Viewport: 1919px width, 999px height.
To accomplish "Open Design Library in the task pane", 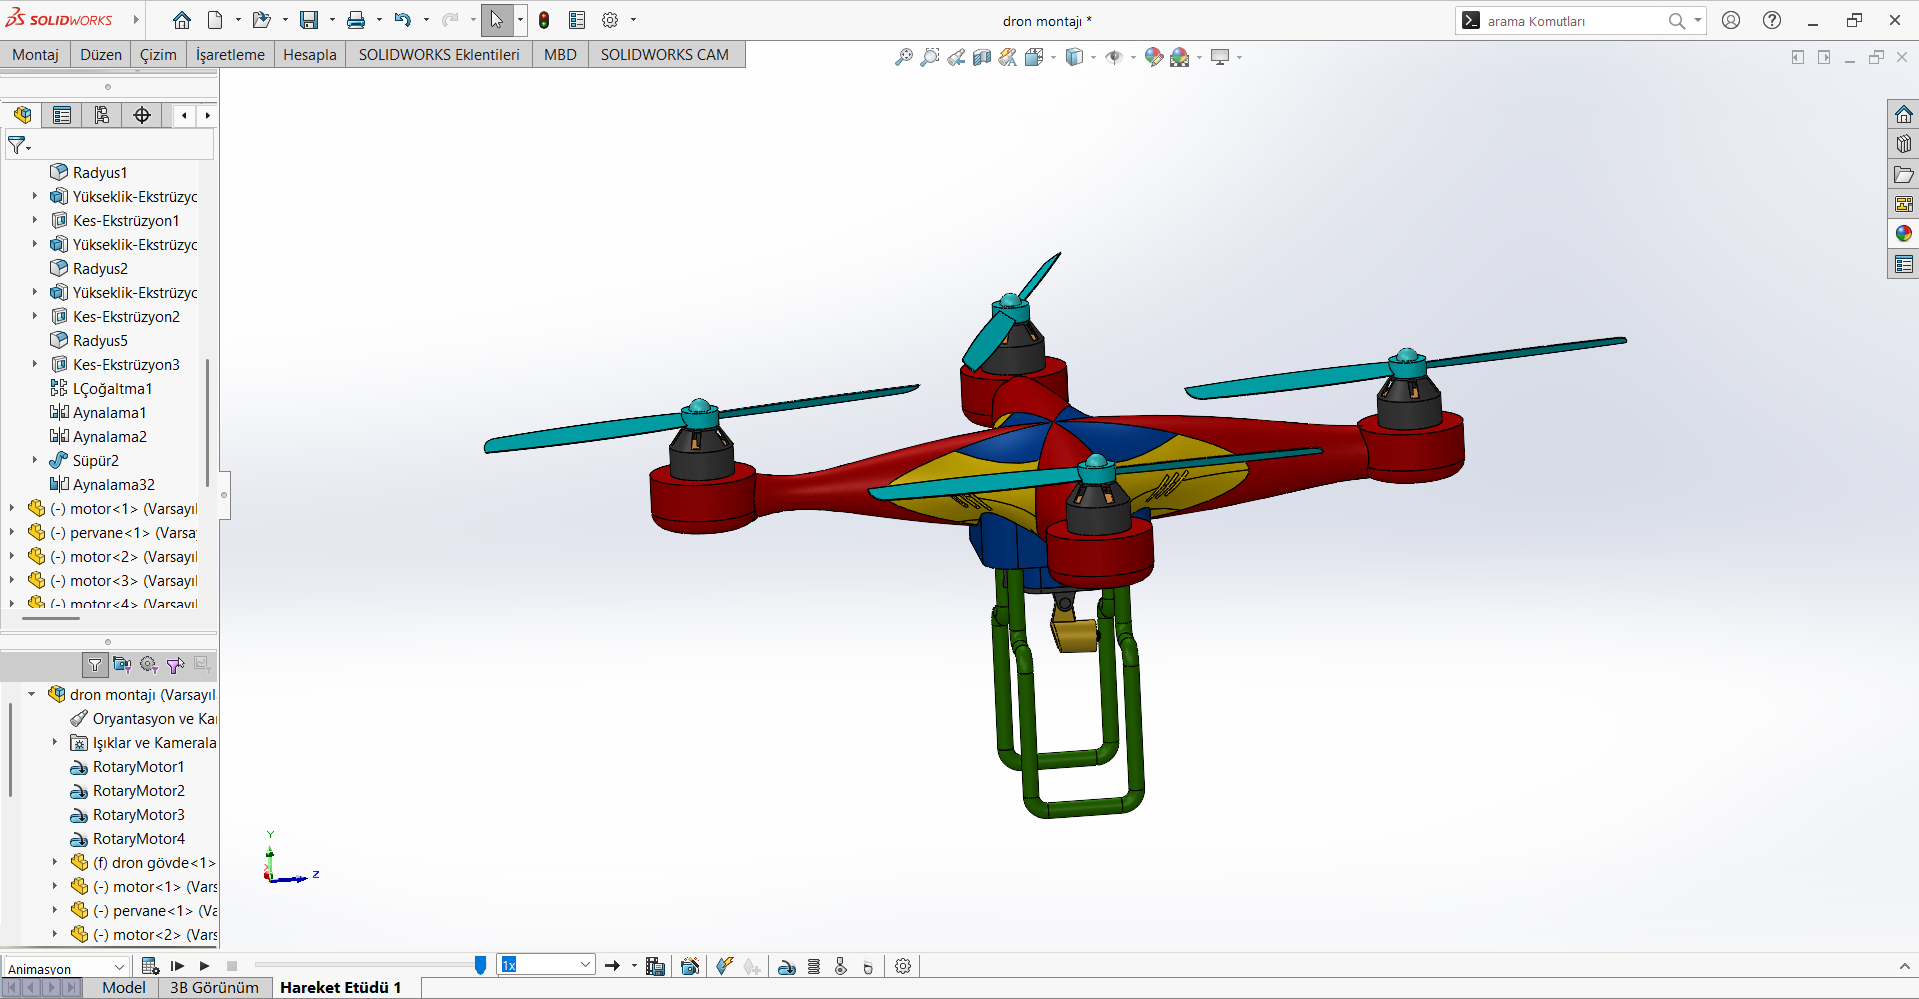I will pyautogui.click(x=1903, y=144).
